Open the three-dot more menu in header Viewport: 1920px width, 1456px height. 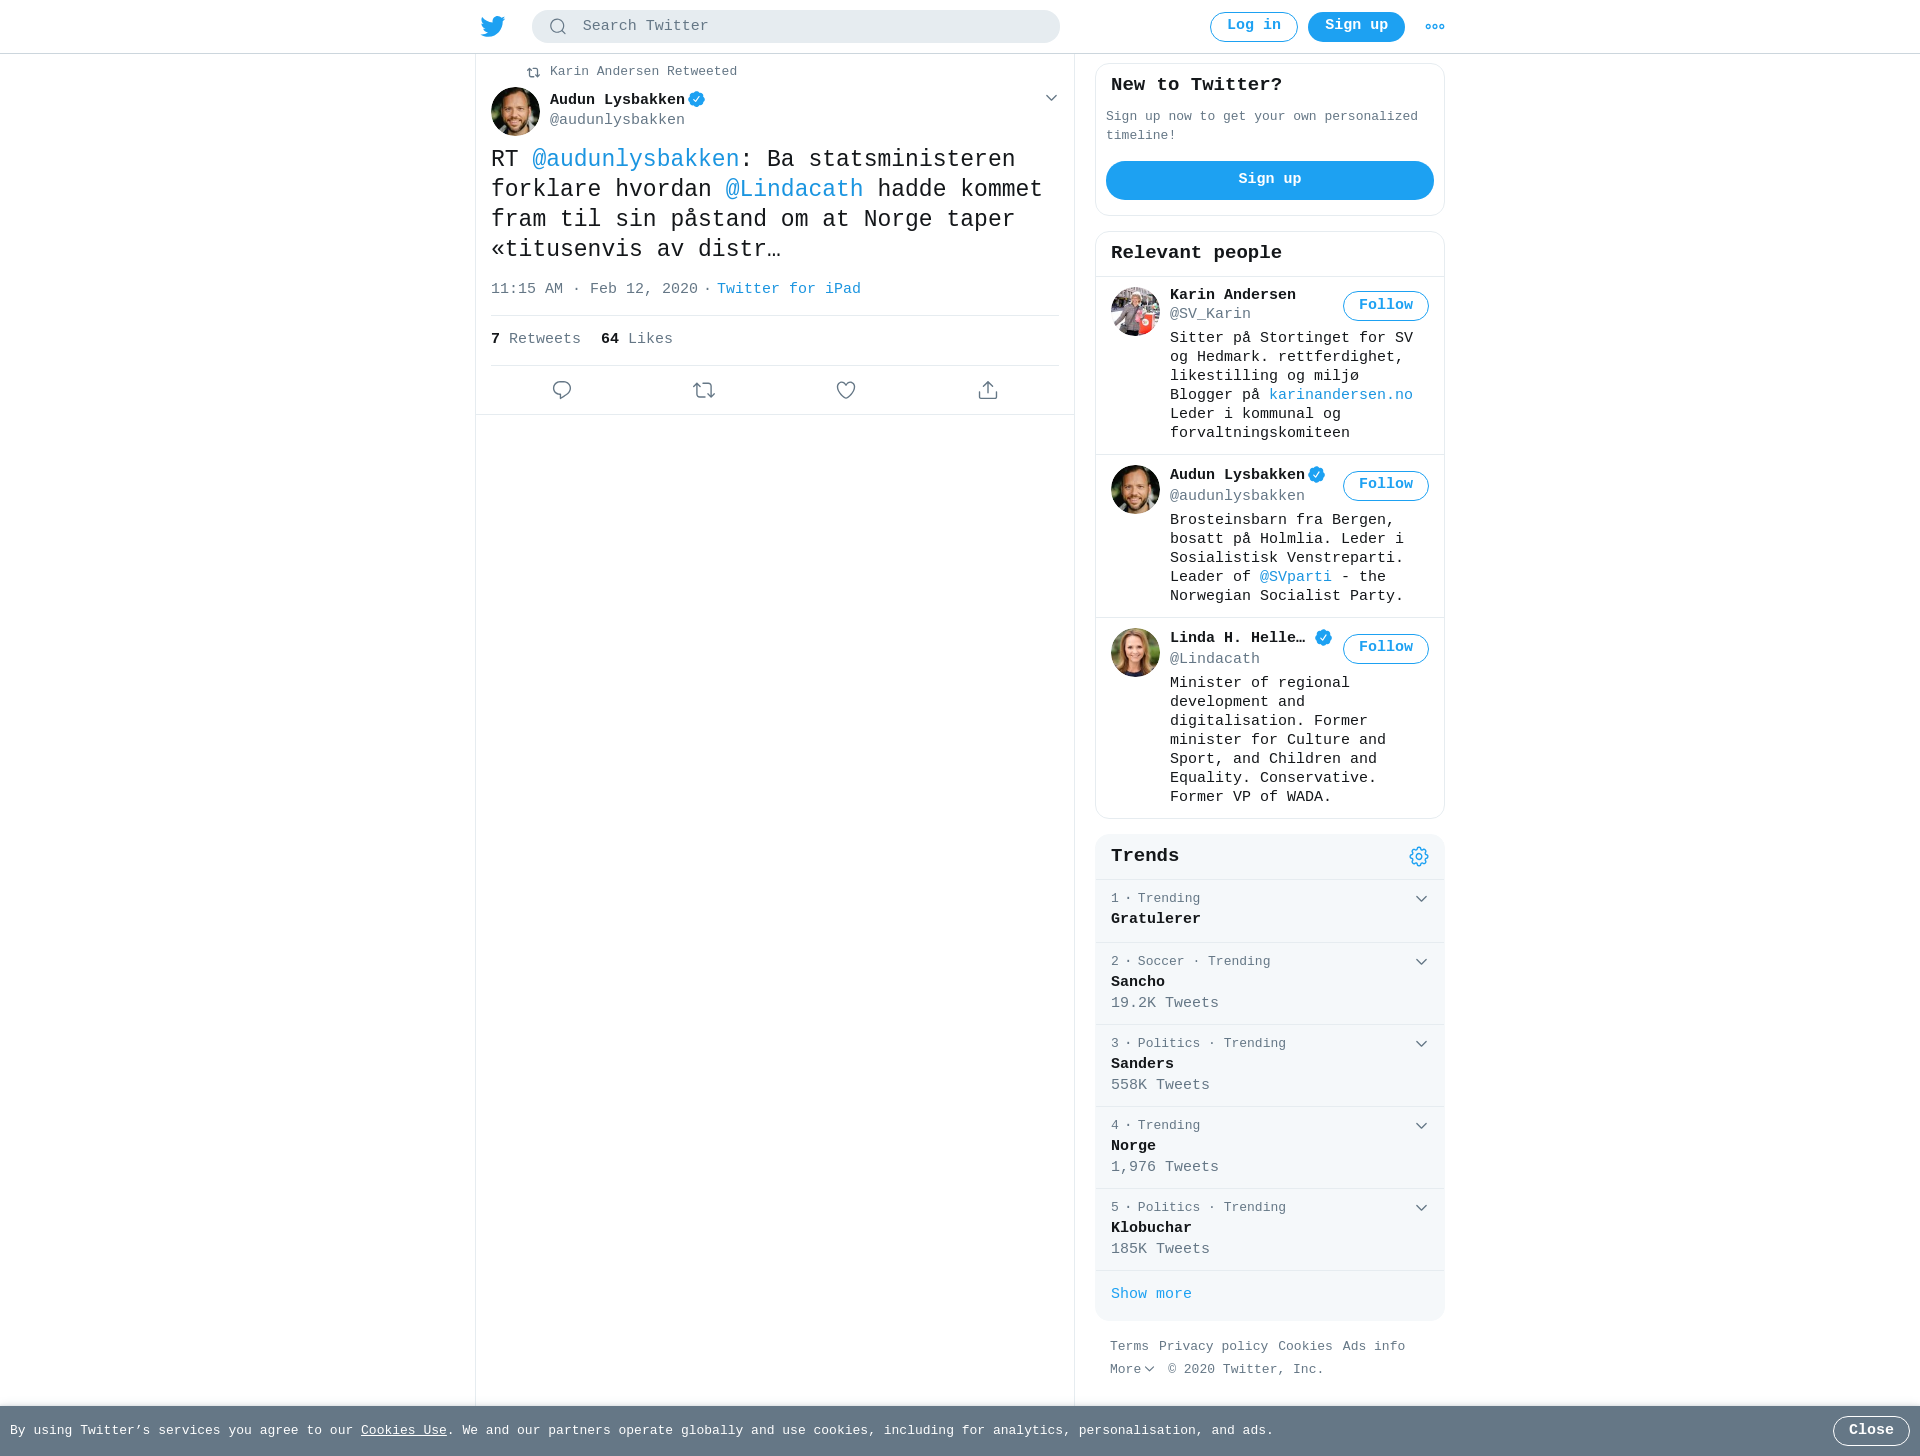1435,27
